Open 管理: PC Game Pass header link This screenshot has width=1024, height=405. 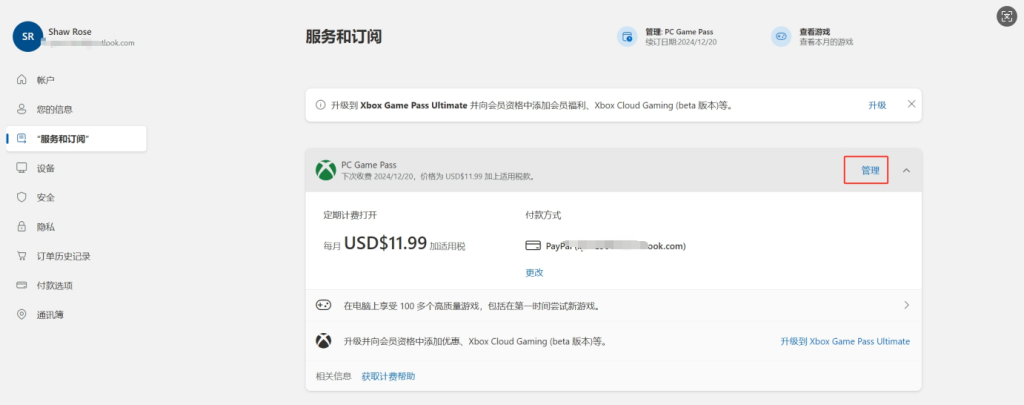[x=679, y=31]
